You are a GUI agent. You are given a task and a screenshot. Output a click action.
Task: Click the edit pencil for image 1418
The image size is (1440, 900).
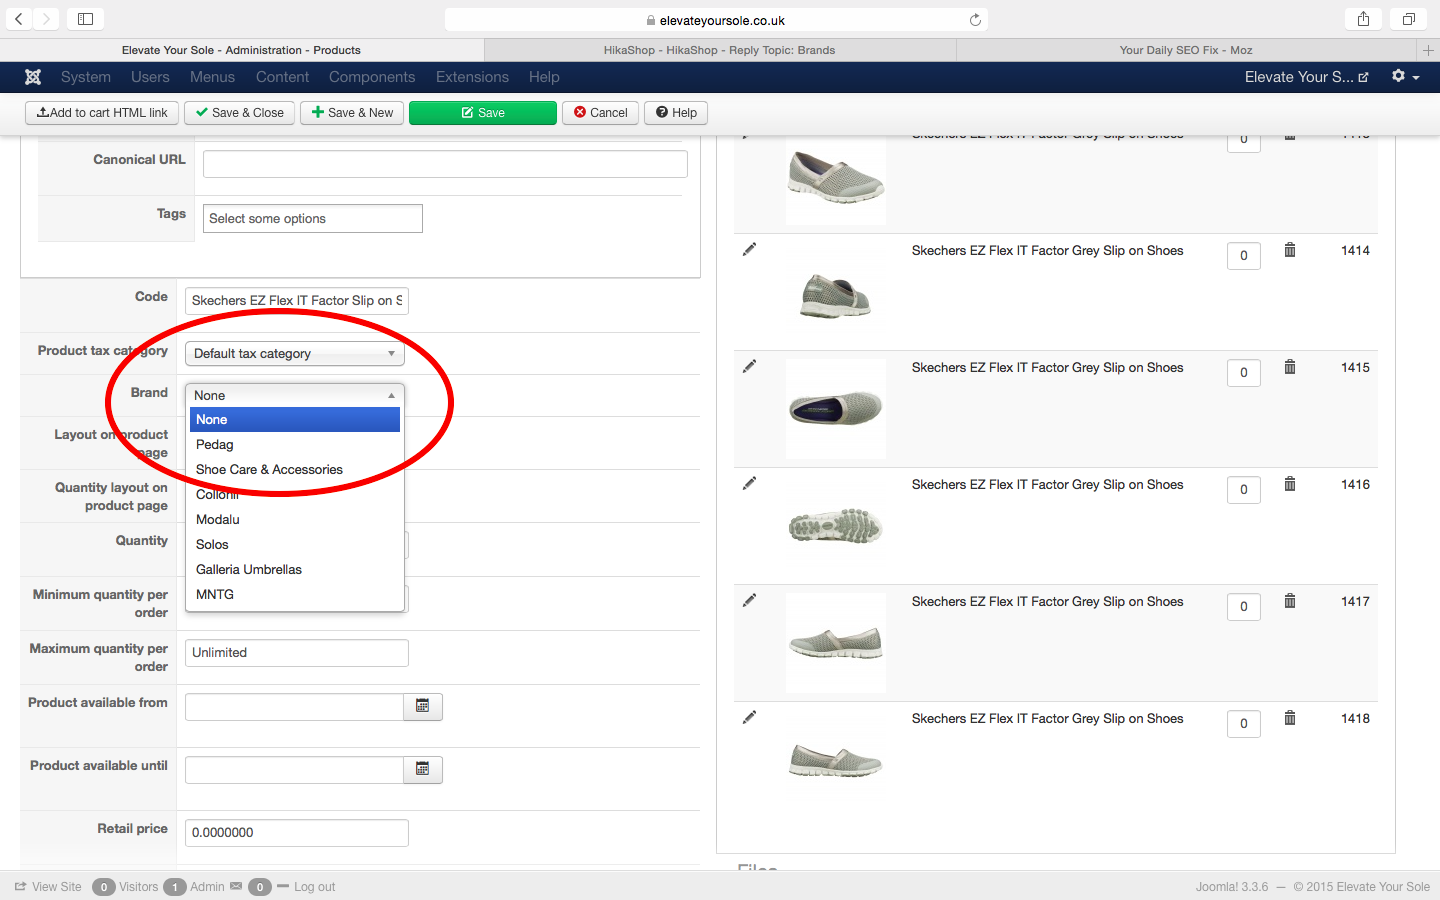coord(749,717)
